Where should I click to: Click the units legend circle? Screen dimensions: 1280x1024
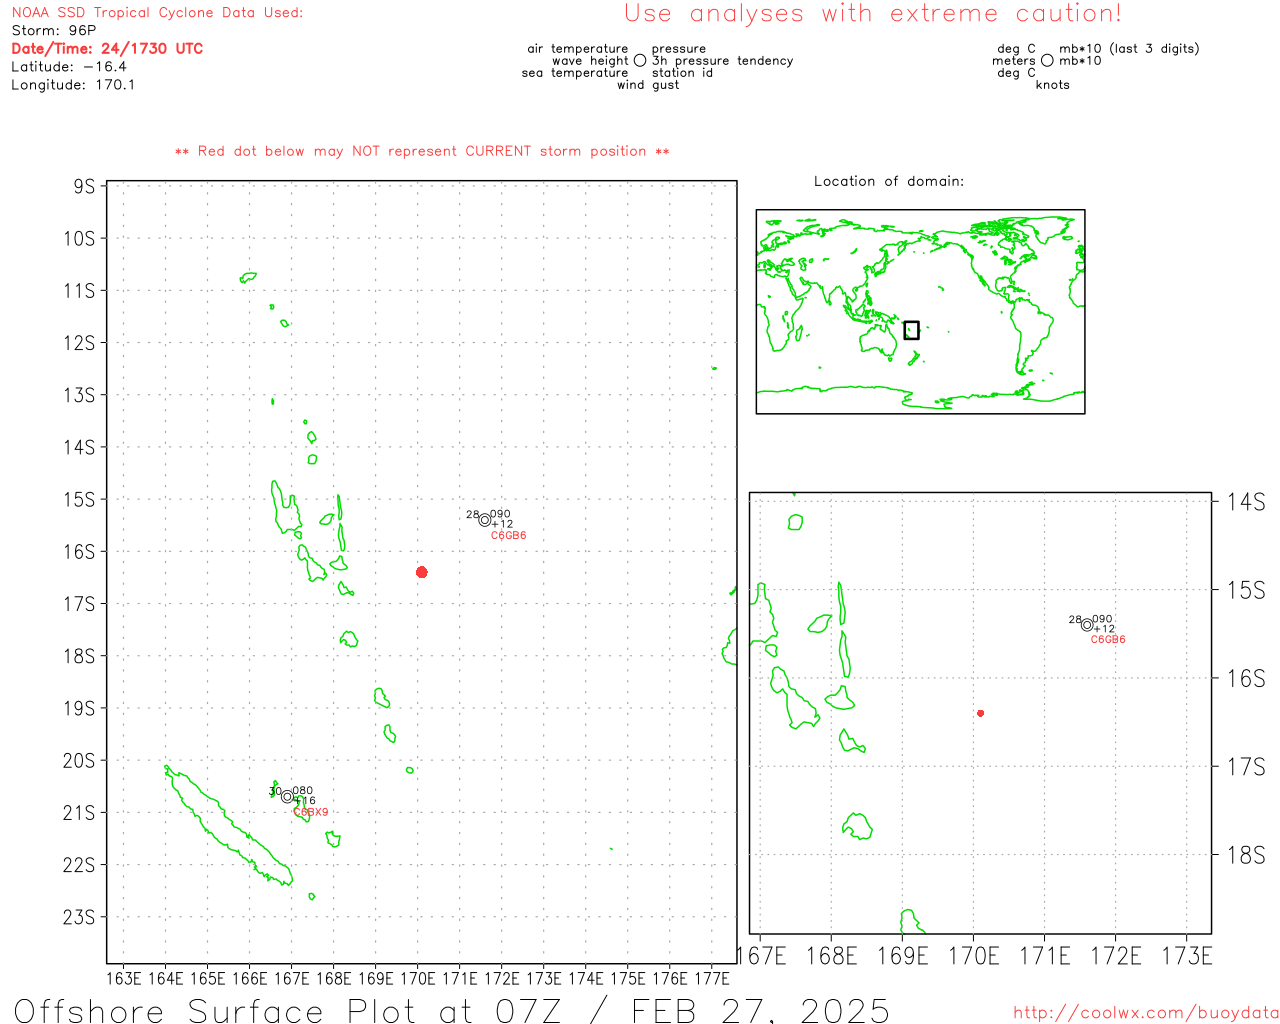(x=1047, y=60)
